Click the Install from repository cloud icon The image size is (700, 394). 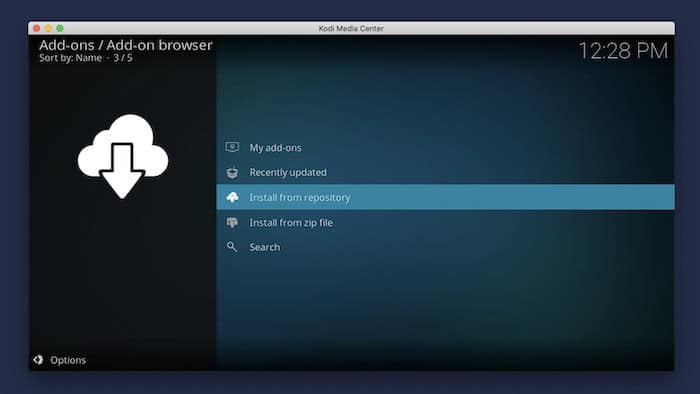pyautogui.click(x=232, y=197)
